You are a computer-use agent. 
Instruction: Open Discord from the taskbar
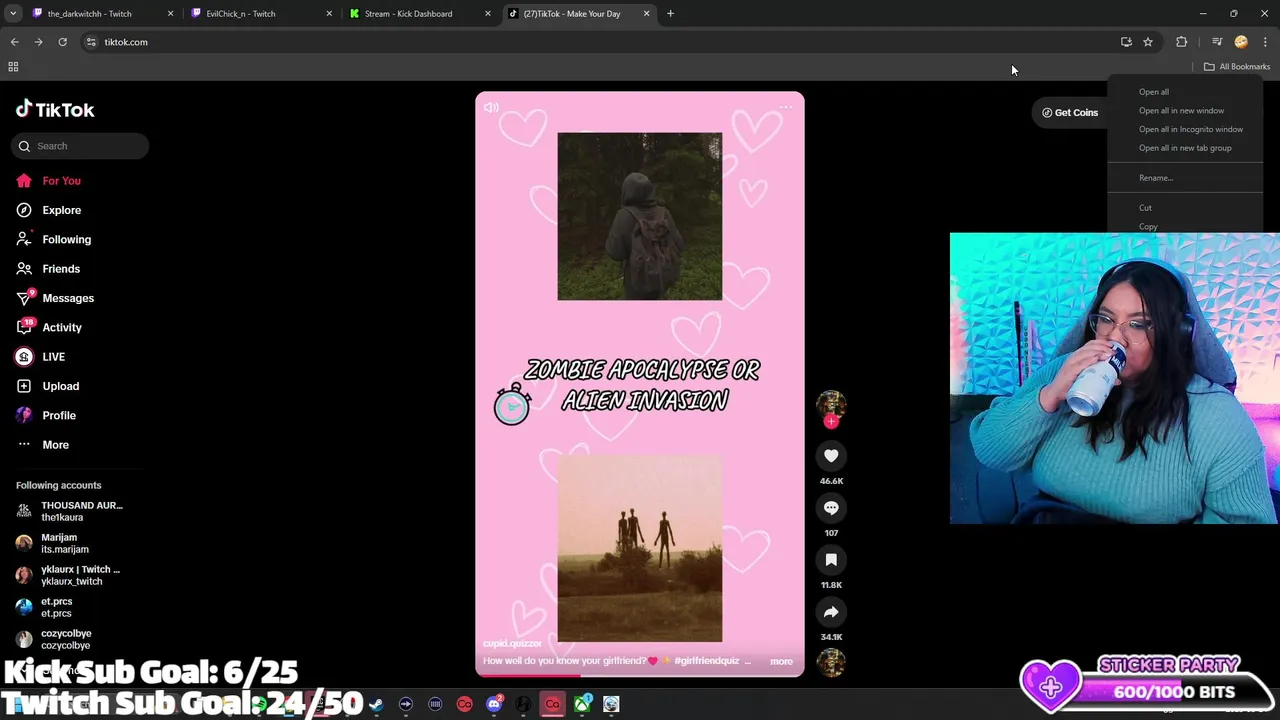coord(494,704)
